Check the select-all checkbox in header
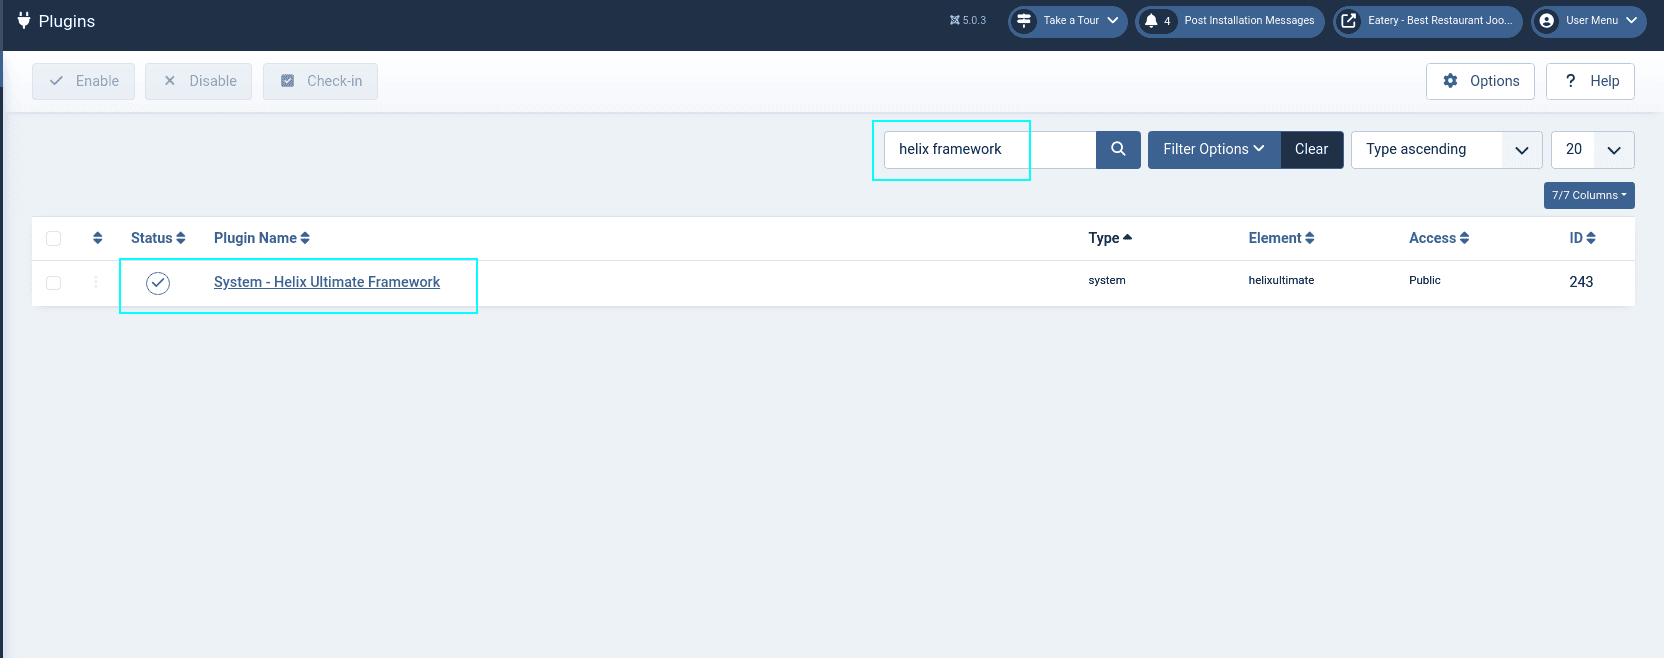 tap(54, 238)
